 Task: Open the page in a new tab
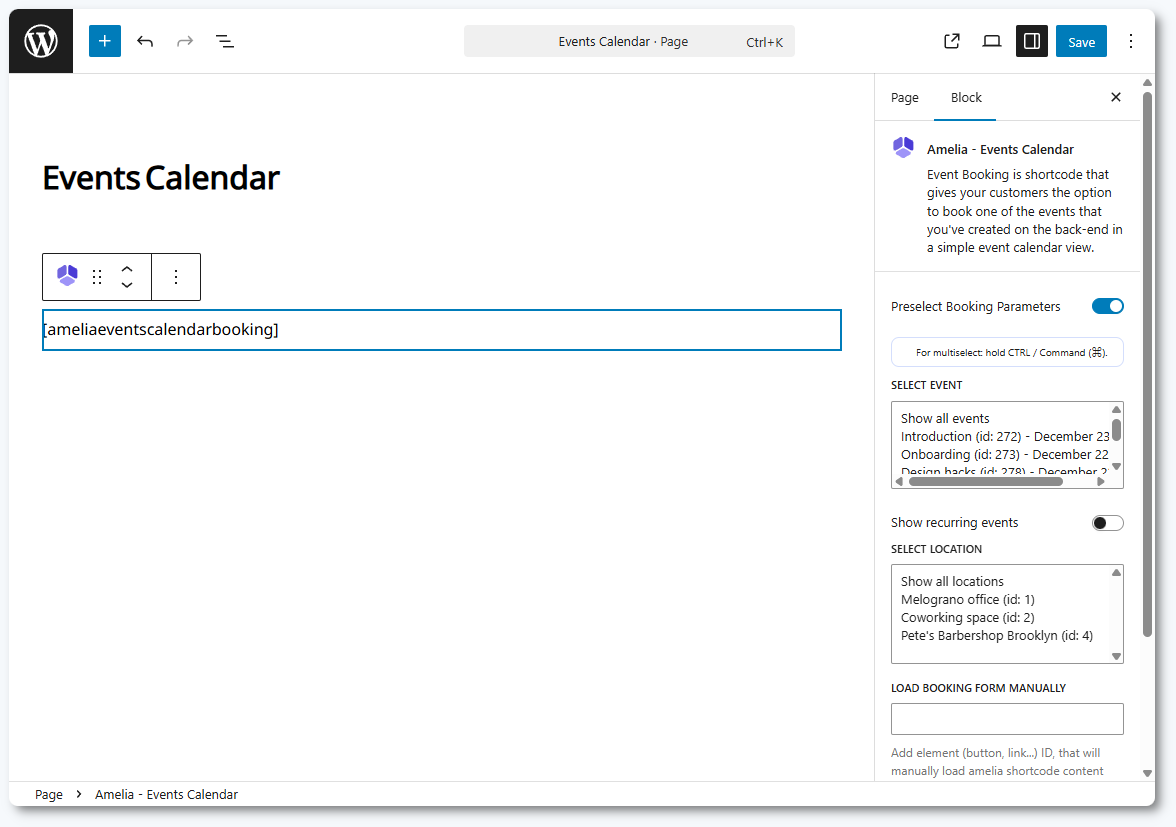click(x=952, y=41)
